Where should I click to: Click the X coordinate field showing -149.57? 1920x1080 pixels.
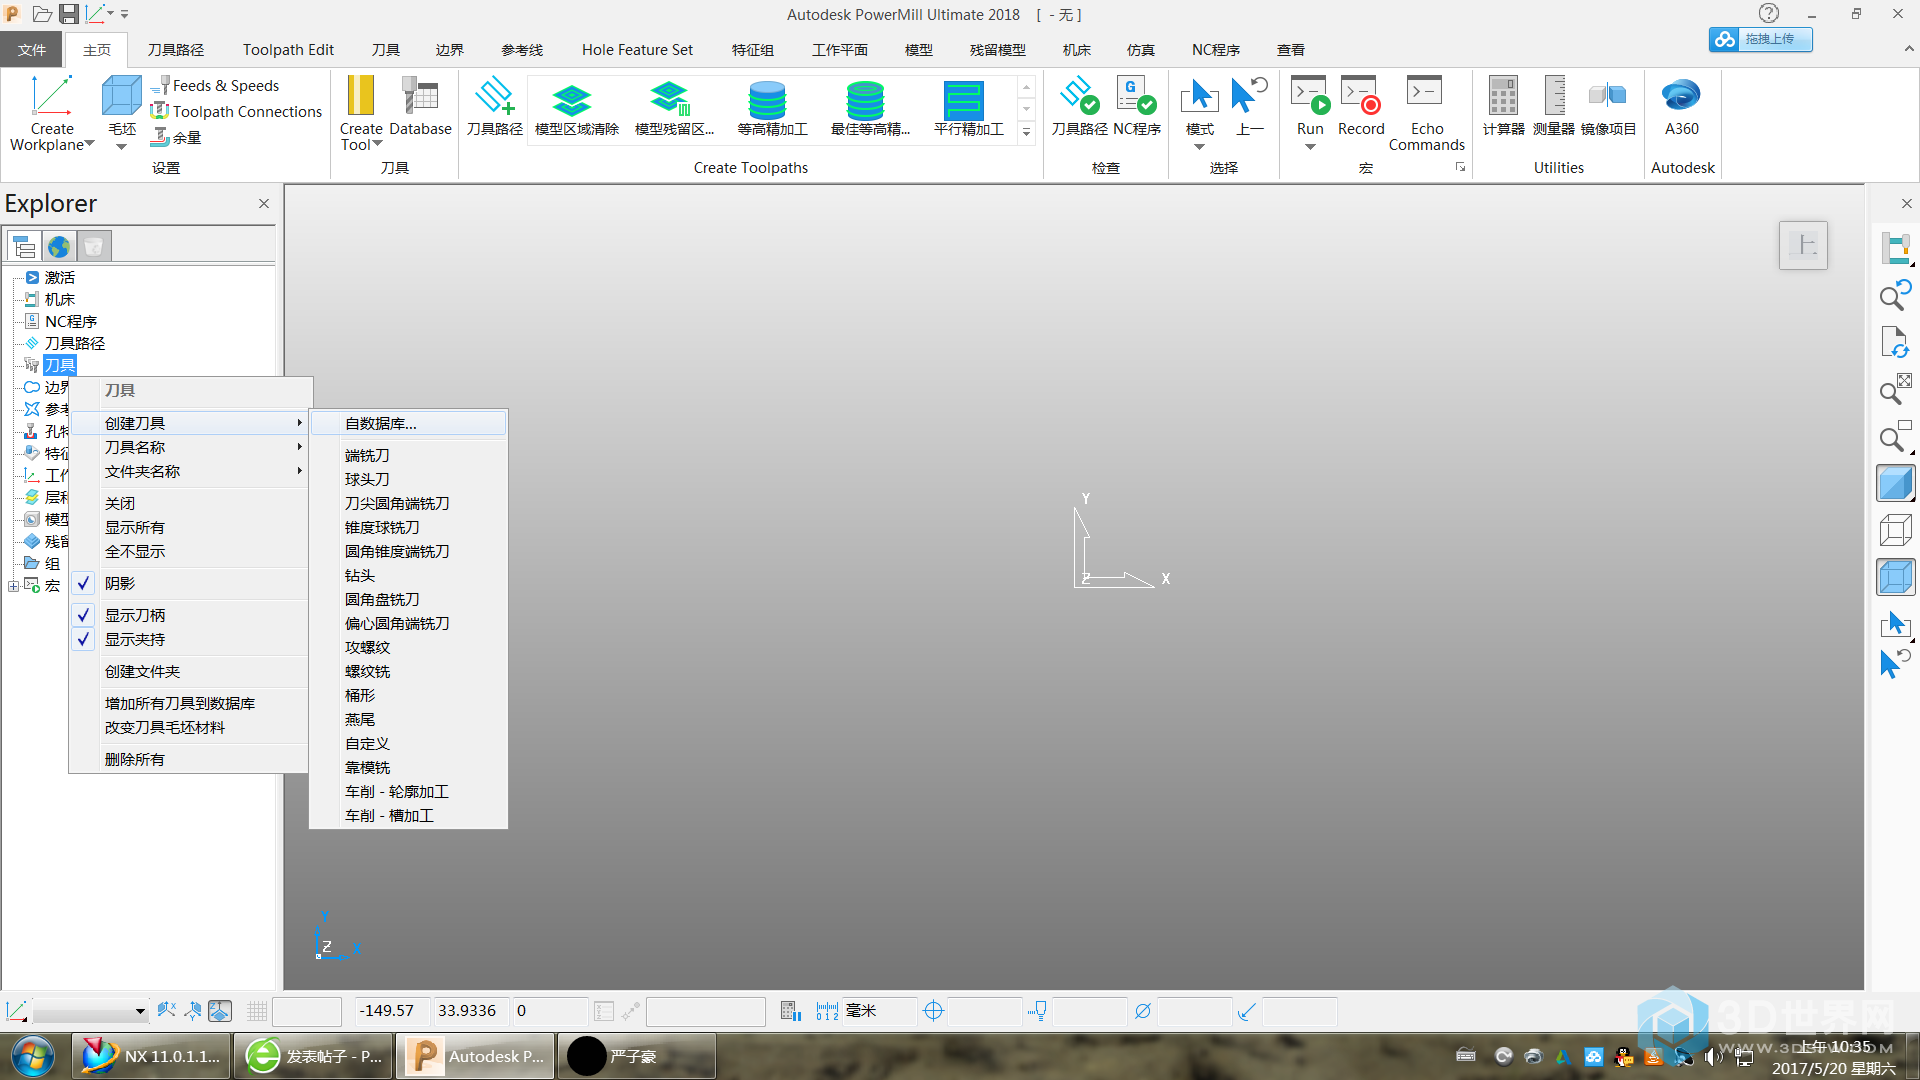[x=392, y=1011]
